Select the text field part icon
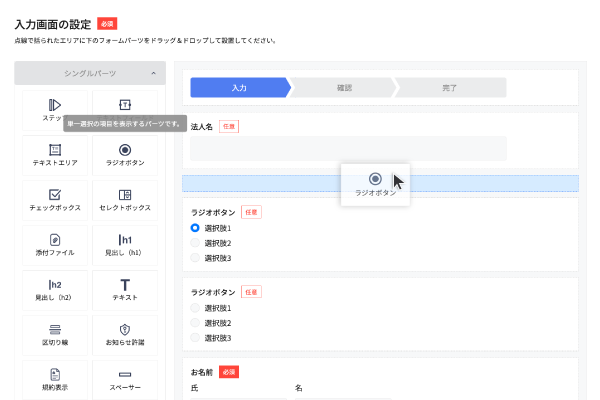This screenshot has height=400, width=600. [125, 104]
